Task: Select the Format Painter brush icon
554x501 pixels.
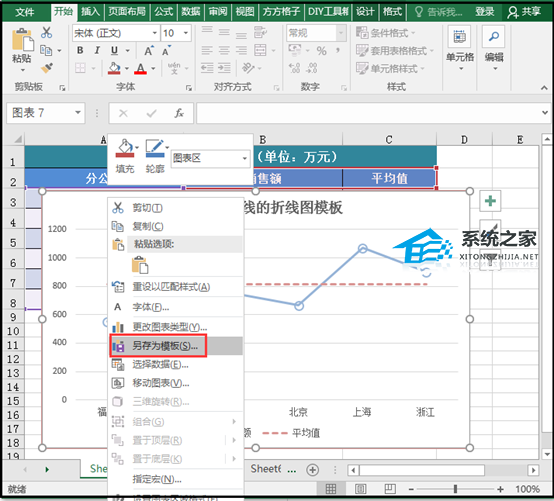Action: point(47,68)
